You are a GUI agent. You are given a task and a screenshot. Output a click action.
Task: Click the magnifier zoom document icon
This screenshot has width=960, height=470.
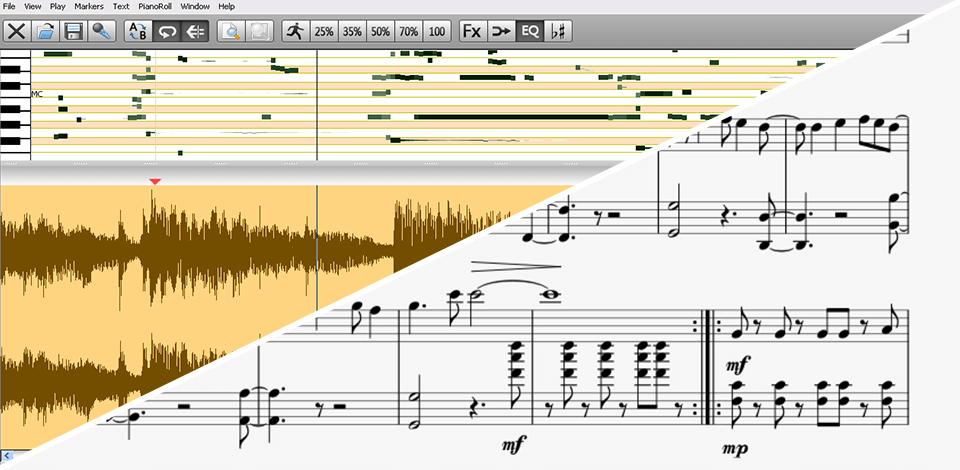point(231,31)
